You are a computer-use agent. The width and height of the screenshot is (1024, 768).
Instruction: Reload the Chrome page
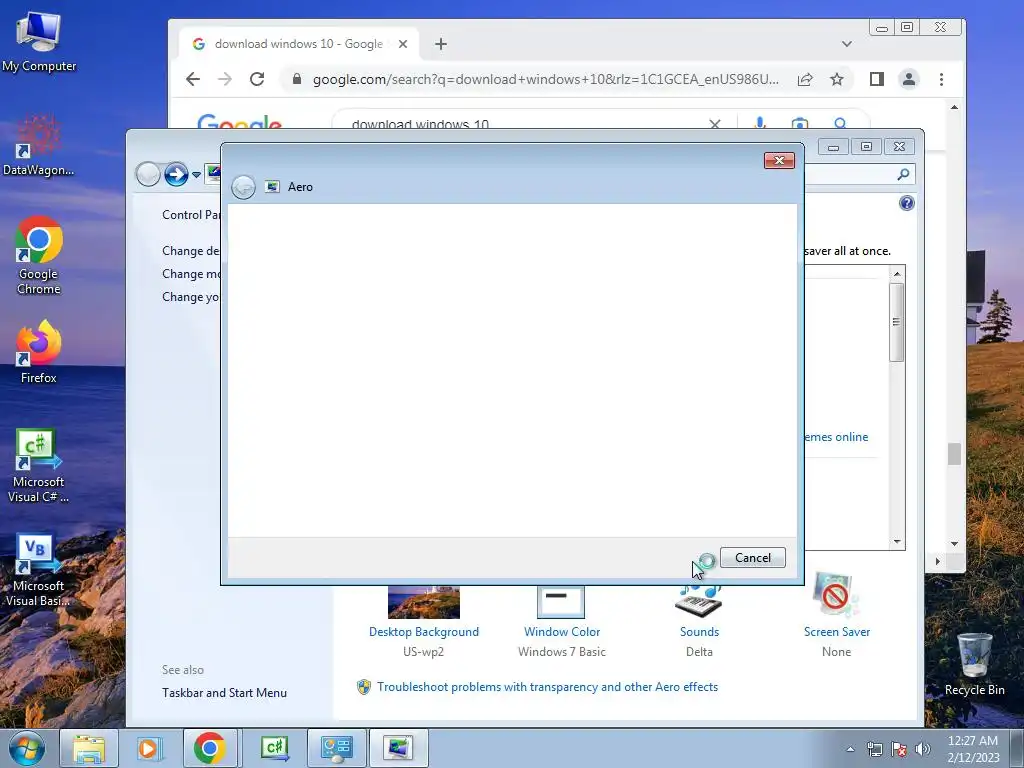tap(257, 79)
